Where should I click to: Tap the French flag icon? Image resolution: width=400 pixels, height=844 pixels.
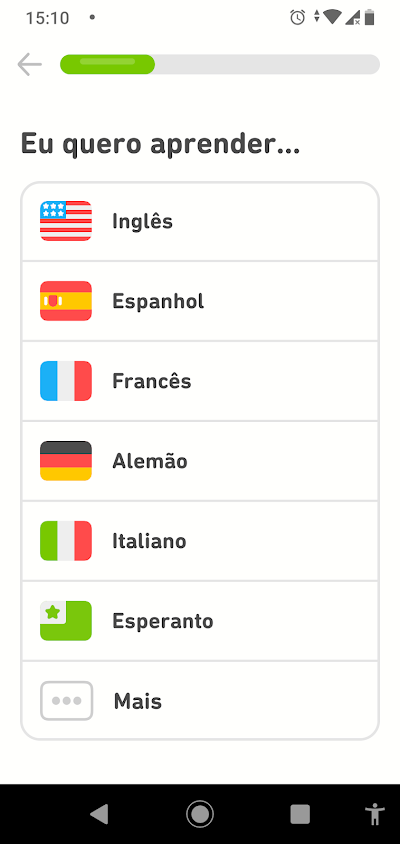[66, 381]
